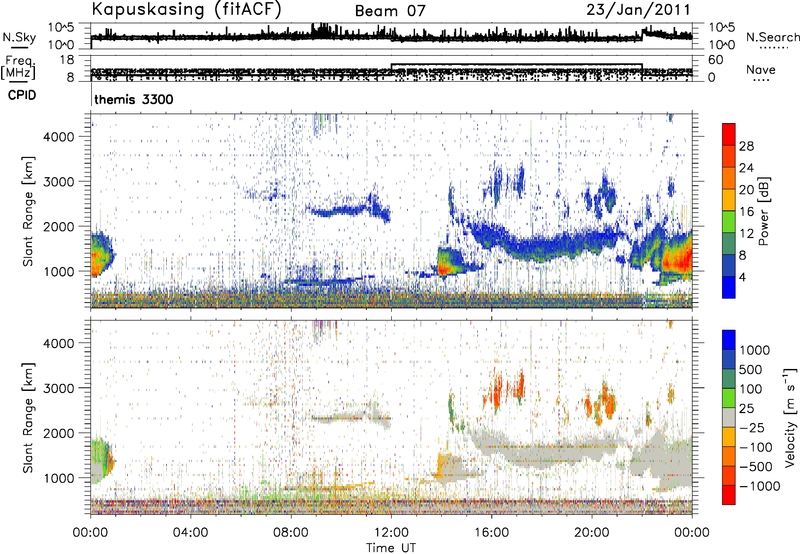Click the '3000' tick of the power panel

coord(58,181)
